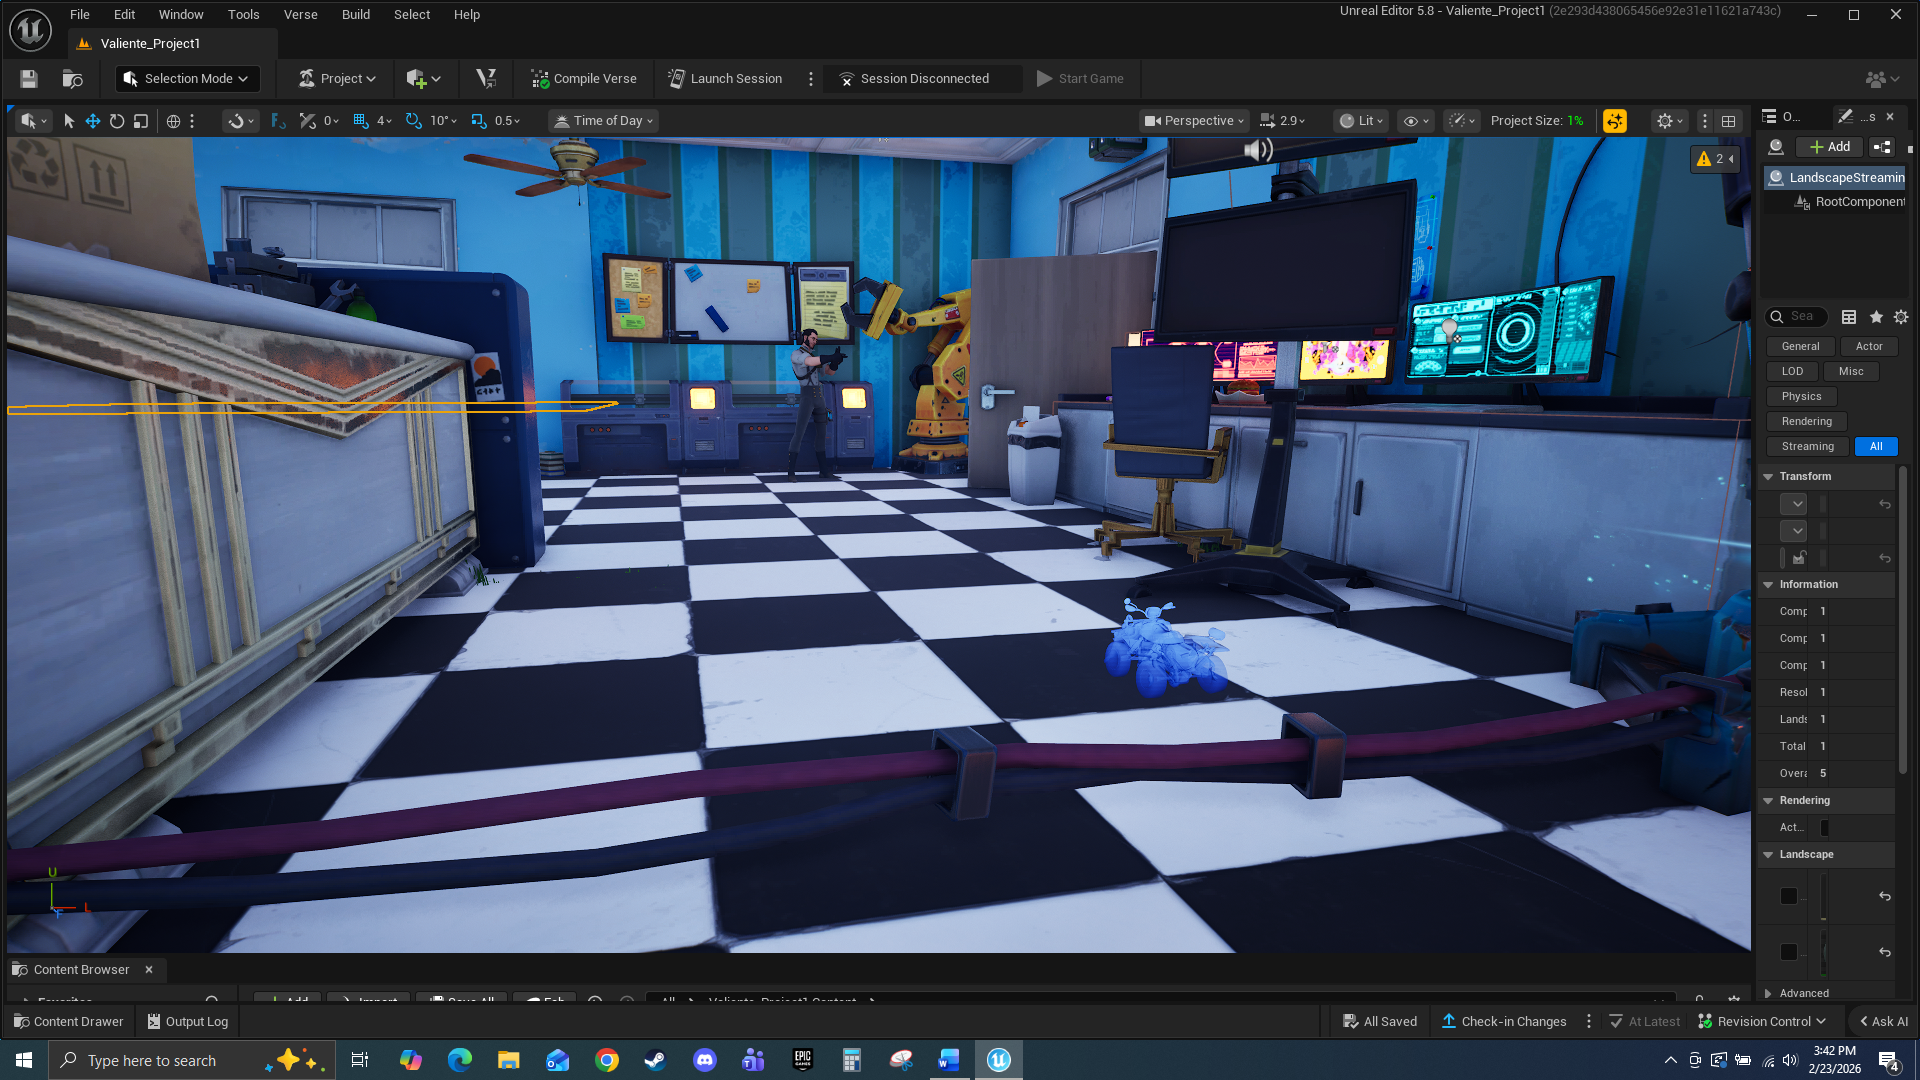Image resolution: width=1920 pixels, height=1080 pixels.
Task: Select the Scale tool
Action: pyautogui.click(x=141, y=121)
